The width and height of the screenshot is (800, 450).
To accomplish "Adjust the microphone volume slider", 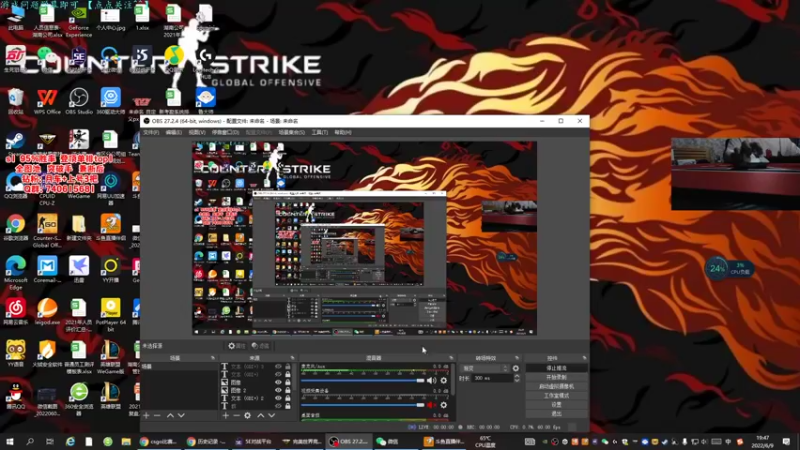I will tap(363, 380).
